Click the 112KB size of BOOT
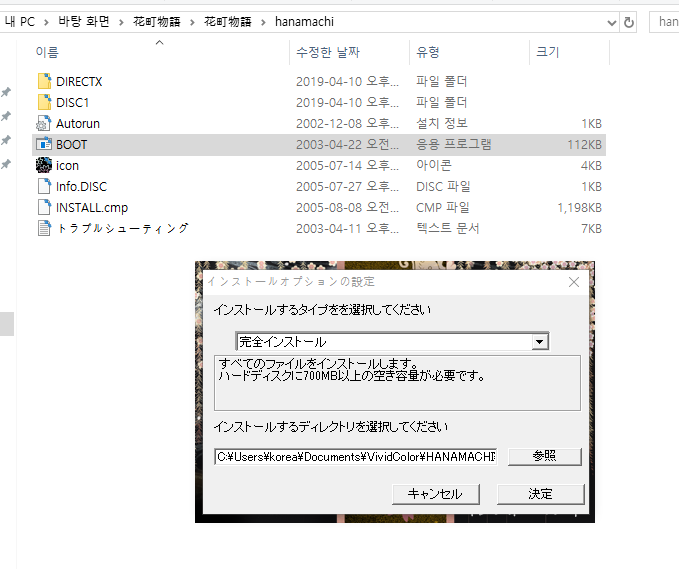Image resolution: width=679 pixels, height=569 pixels. (x=585, y=145)
